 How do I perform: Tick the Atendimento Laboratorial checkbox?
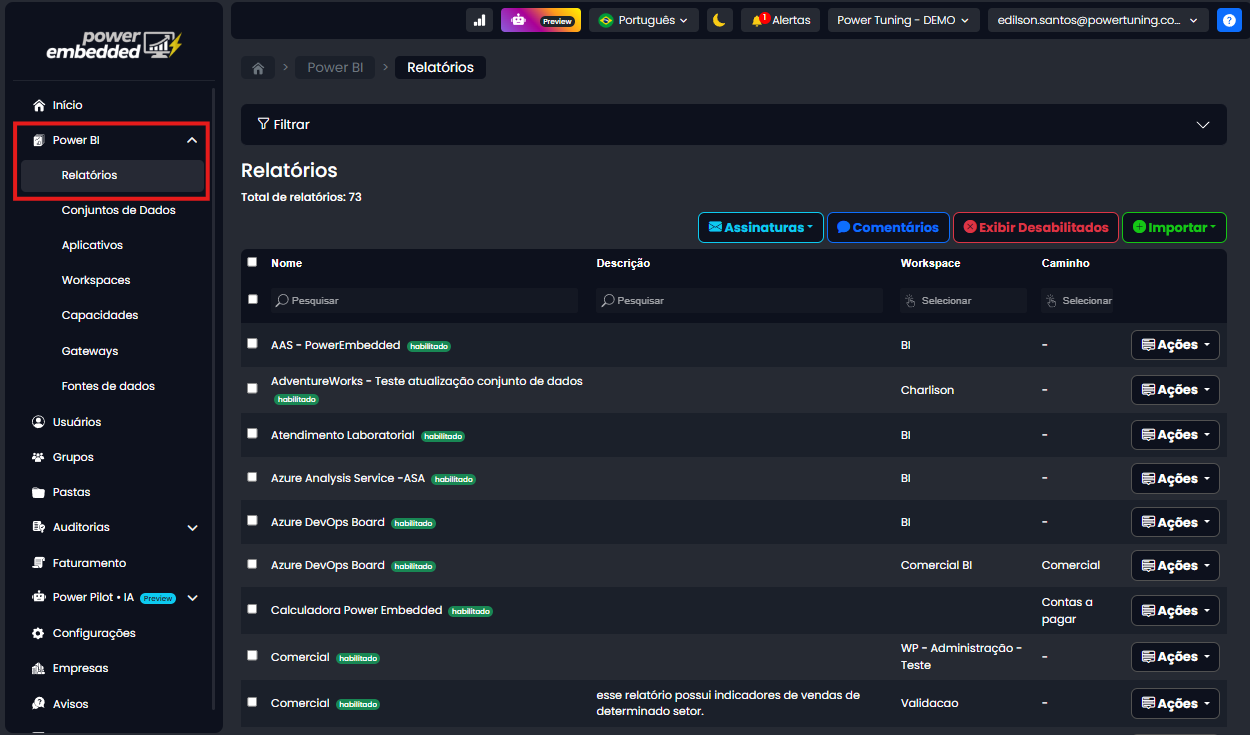[x=252, y=433]
